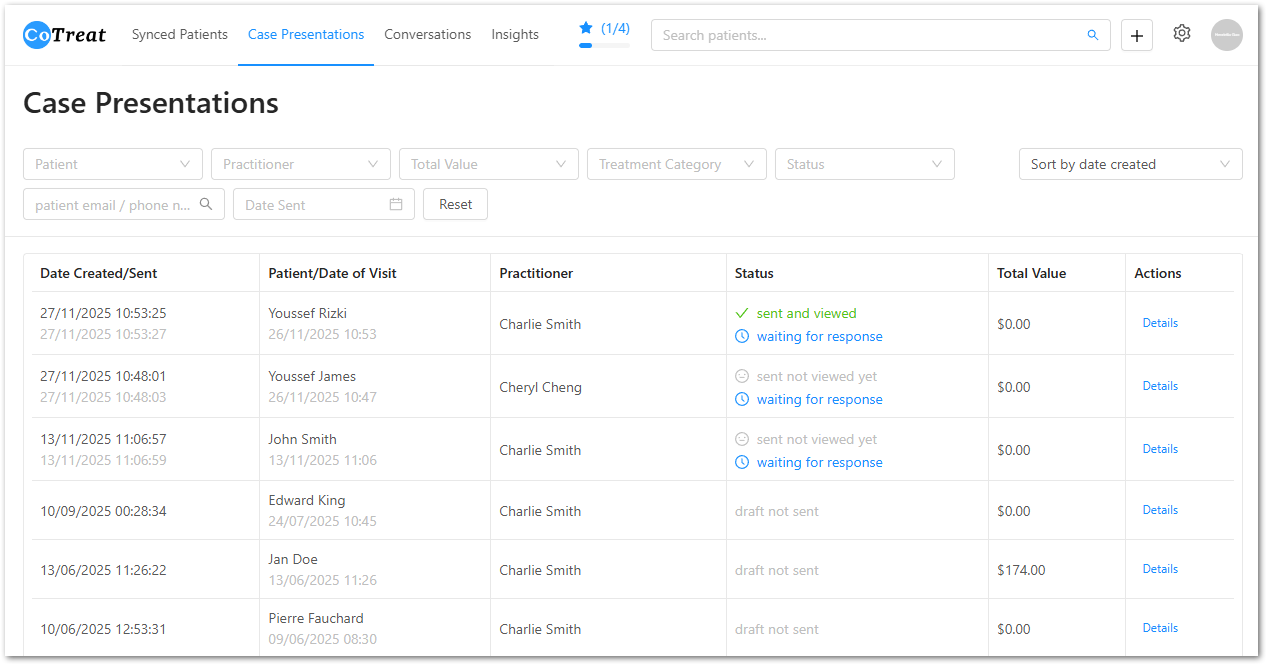Expand the Practitioner filter dropdown
The height and width of the screenshot is (665, 1267).
click(x=300, y=164)
